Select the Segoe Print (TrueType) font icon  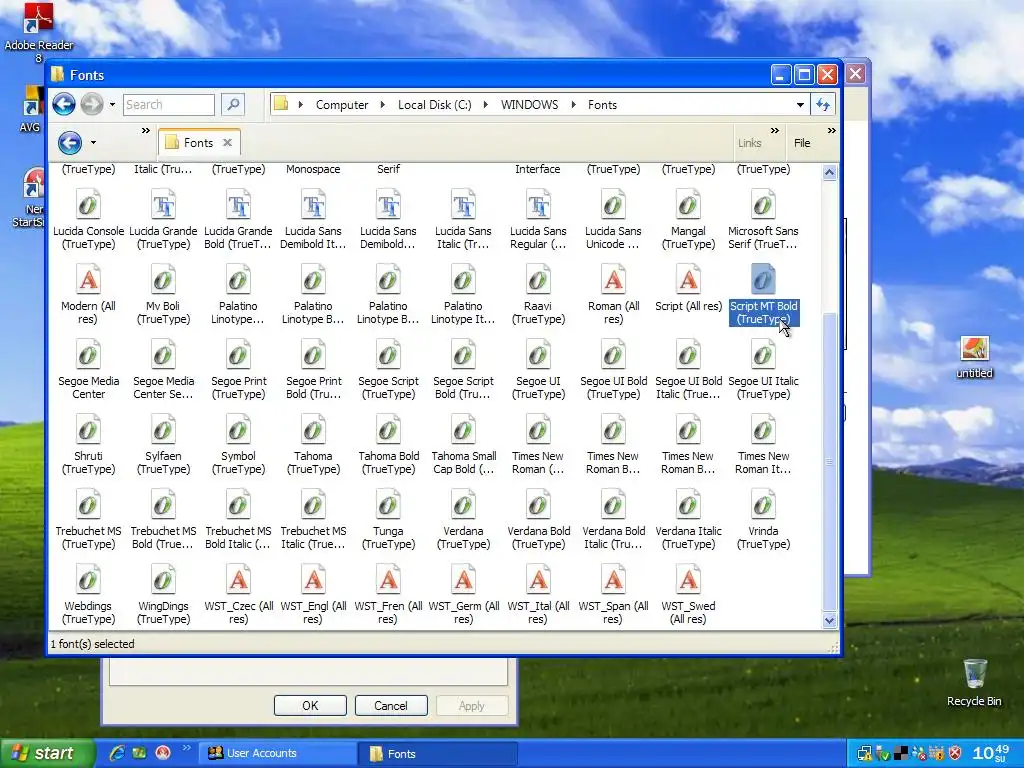[238, 355]
